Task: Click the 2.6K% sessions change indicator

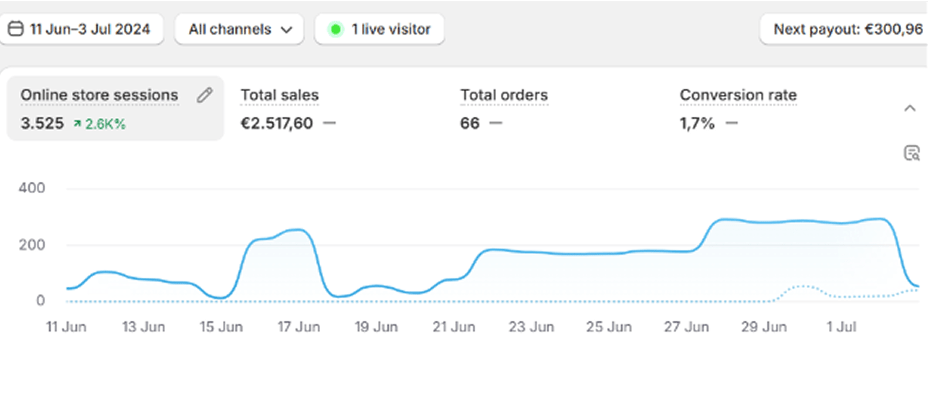Action: pos(99,124)
